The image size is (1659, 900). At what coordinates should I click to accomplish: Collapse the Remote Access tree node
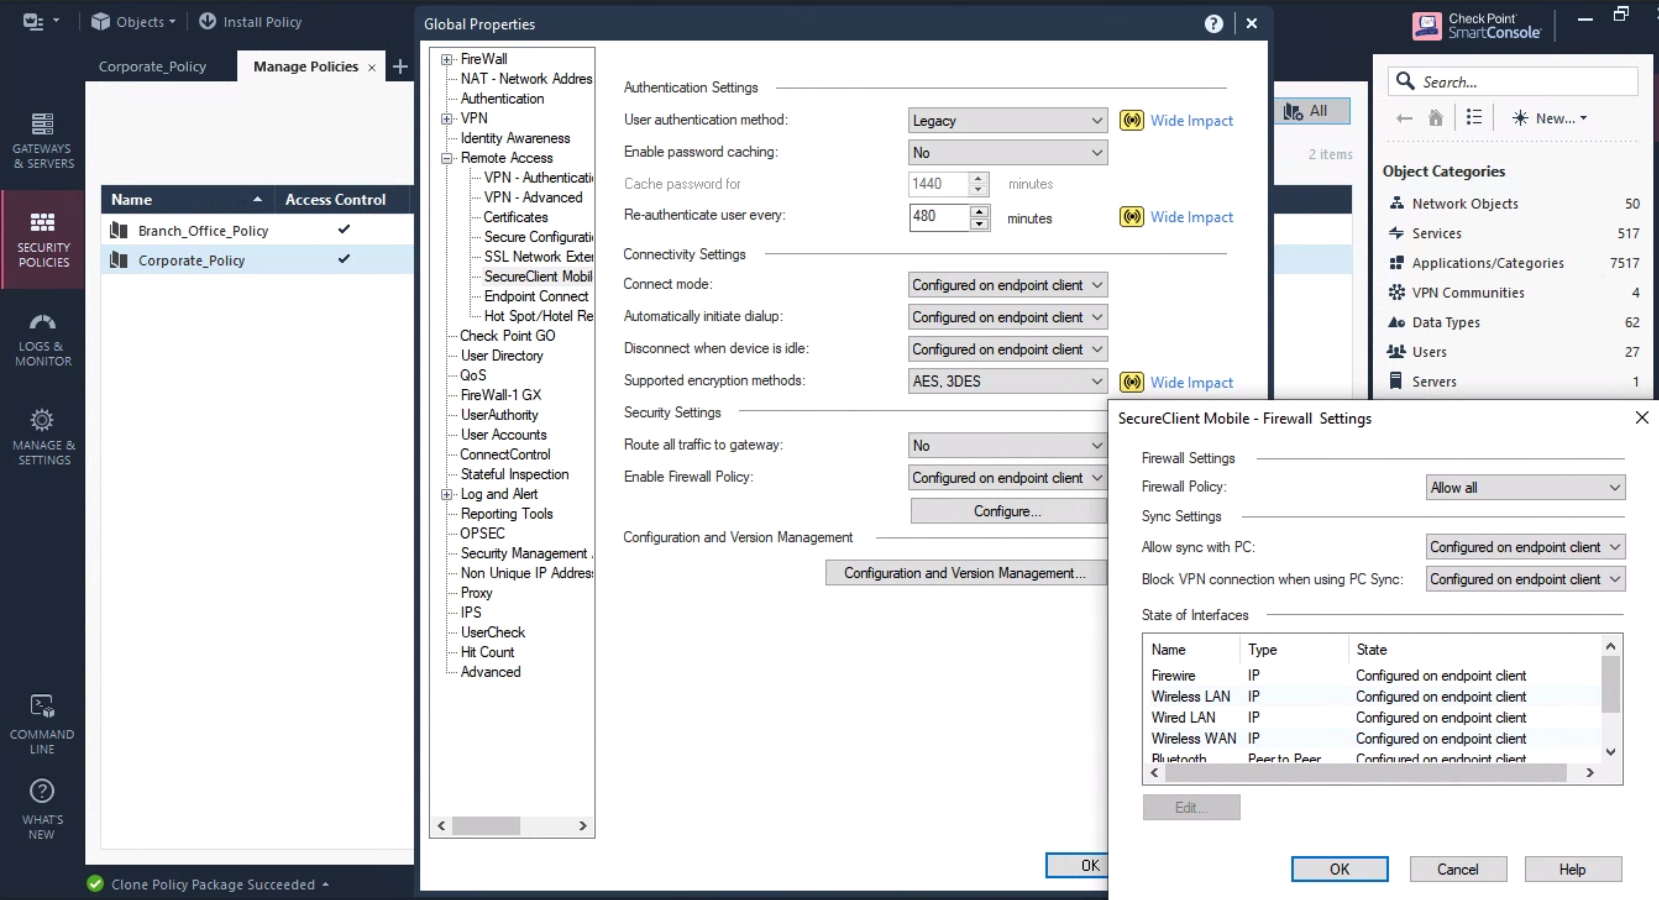447,158
